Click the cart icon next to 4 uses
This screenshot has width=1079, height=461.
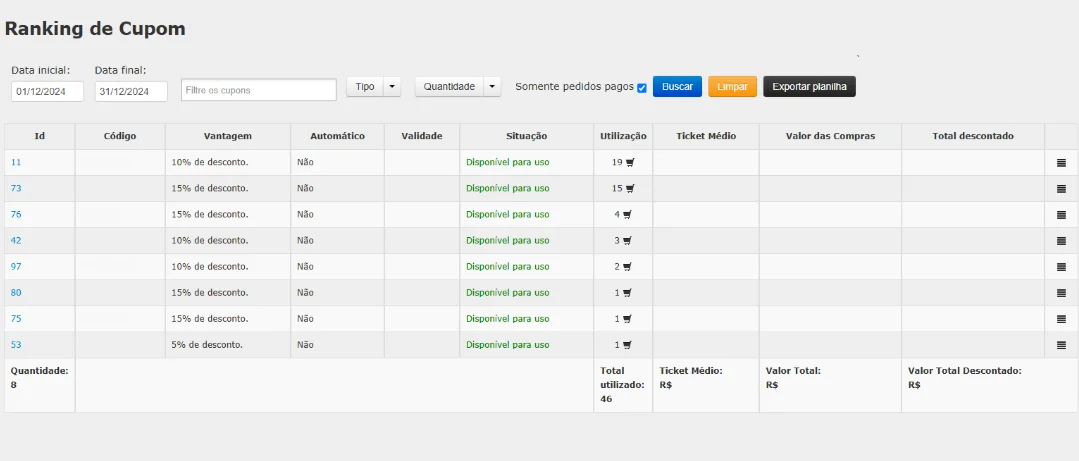pyautogui.click(x=627, y=214)
